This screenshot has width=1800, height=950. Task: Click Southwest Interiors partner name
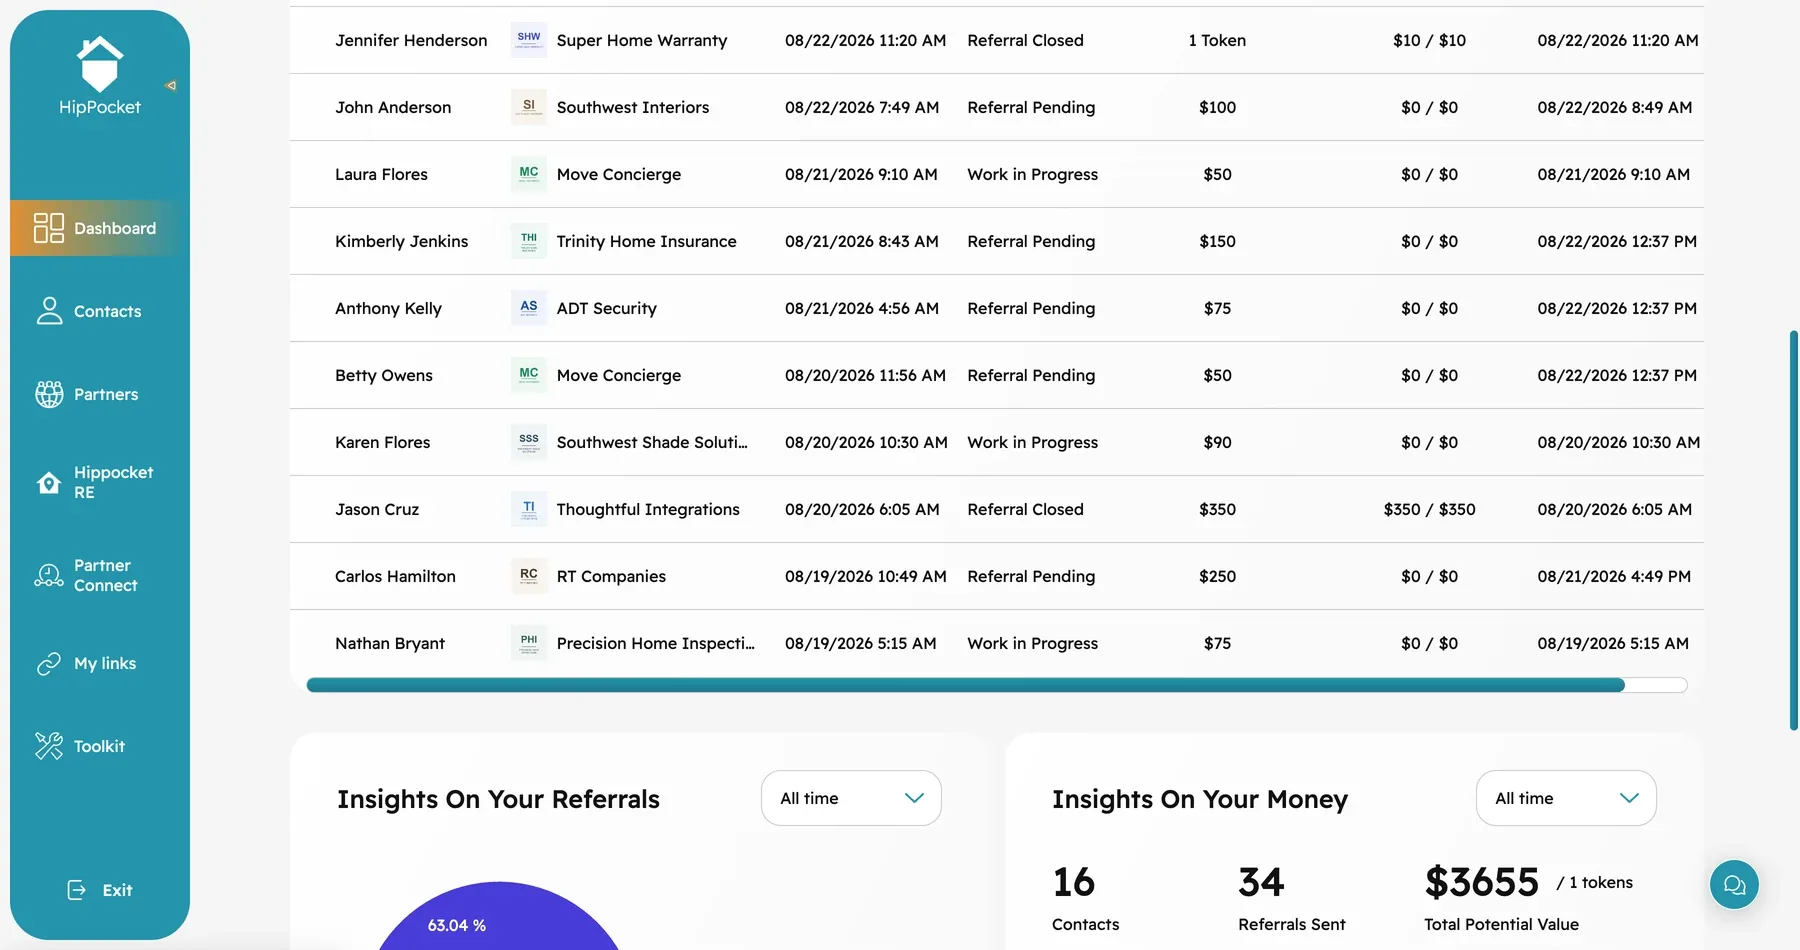pos(633,107)
